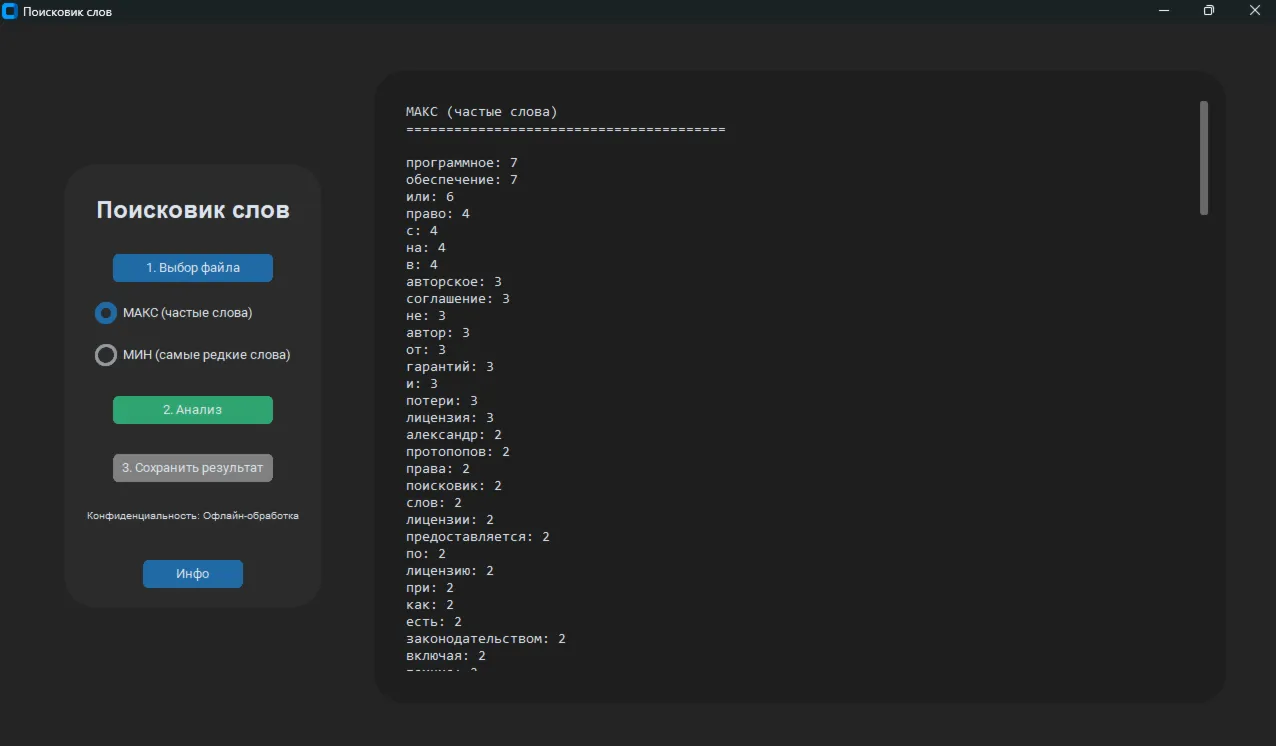Click the result line 'включая: 2'

pyautogui.click(x=446, y=656)
